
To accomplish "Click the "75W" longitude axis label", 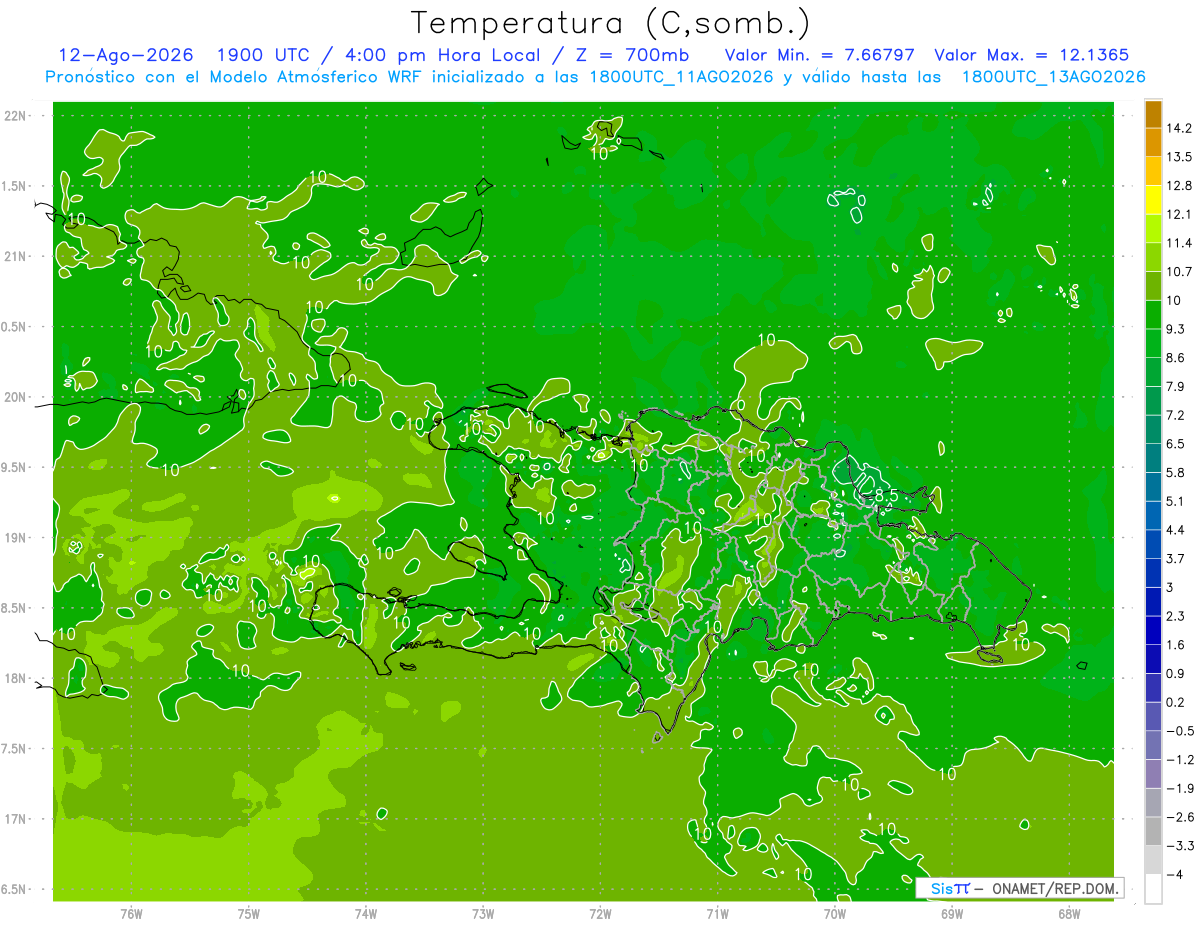I will [x=249, y=913].
